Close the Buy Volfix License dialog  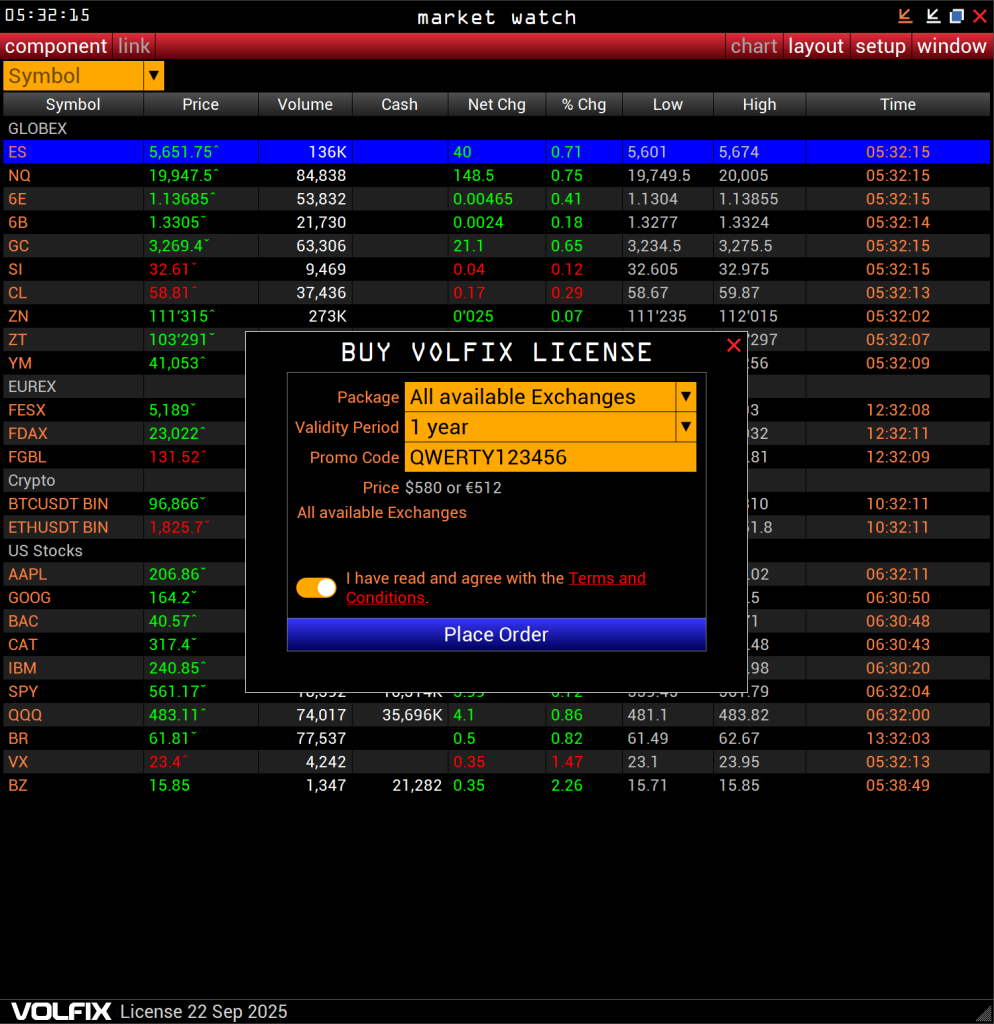(733, 345)
